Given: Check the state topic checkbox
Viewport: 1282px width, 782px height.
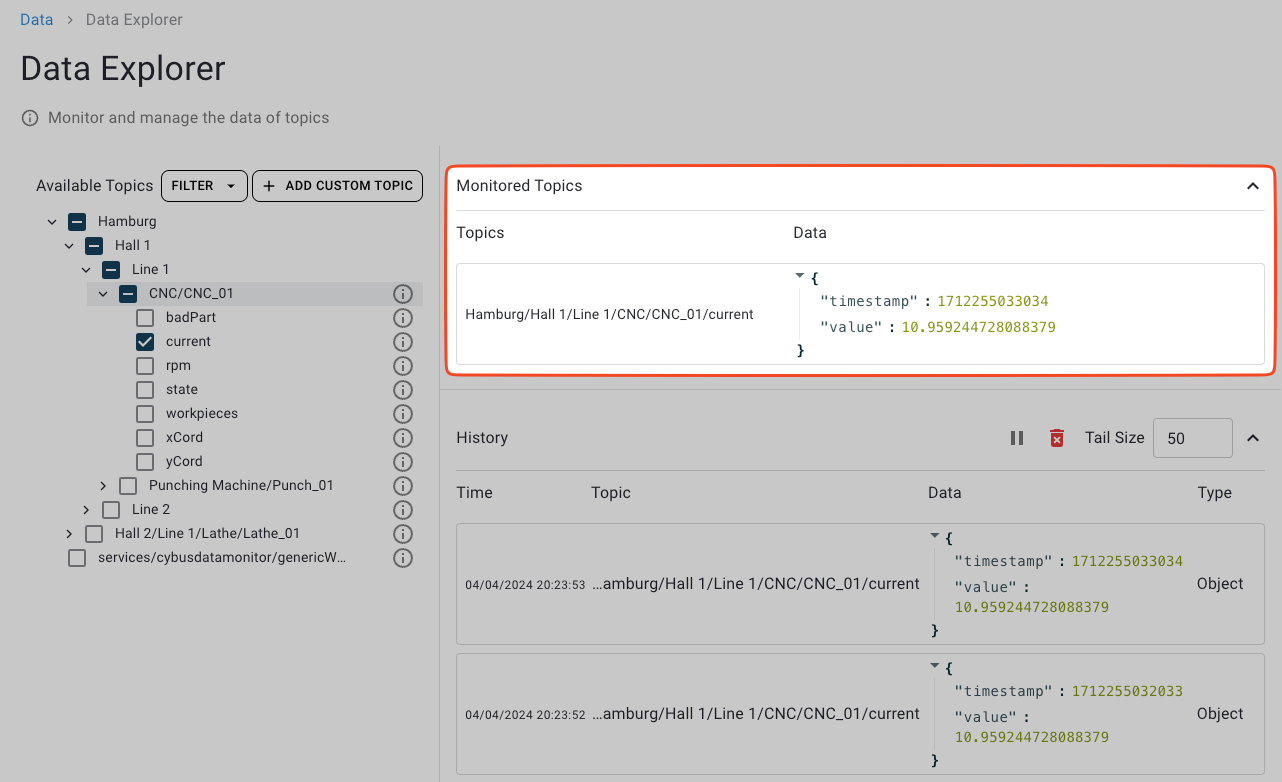Looking at the screenshot, I should pyautogui.click(x=145, y=390).
